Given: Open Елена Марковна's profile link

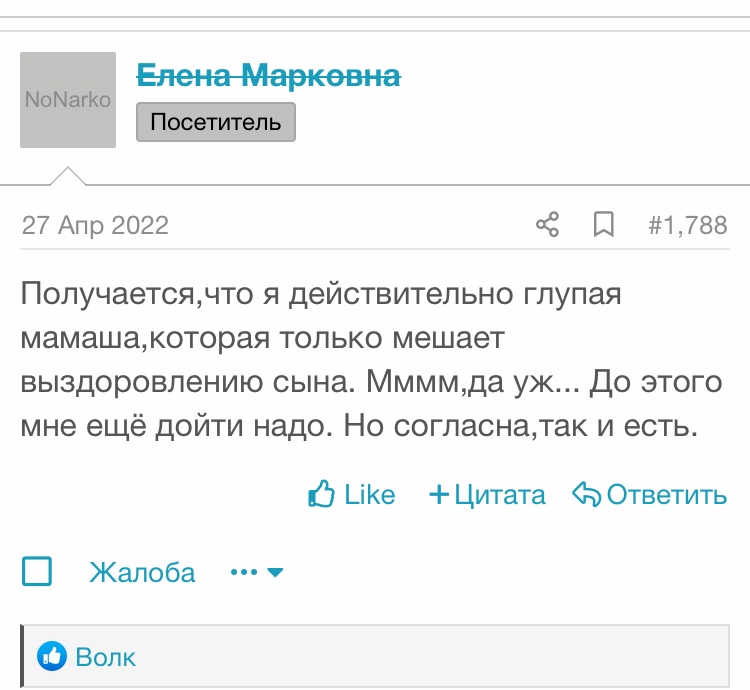Looking at the screenshot, I should pos(268,75).
